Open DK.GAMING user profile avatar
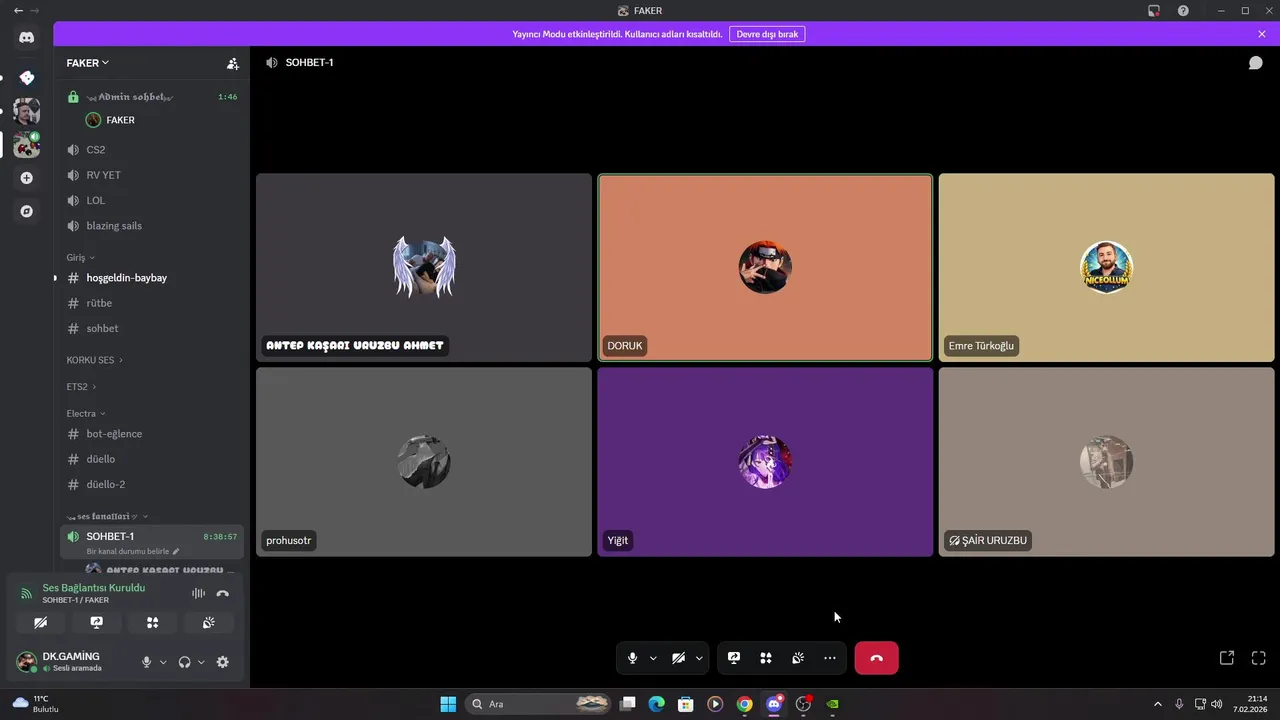 pos(27,662)
